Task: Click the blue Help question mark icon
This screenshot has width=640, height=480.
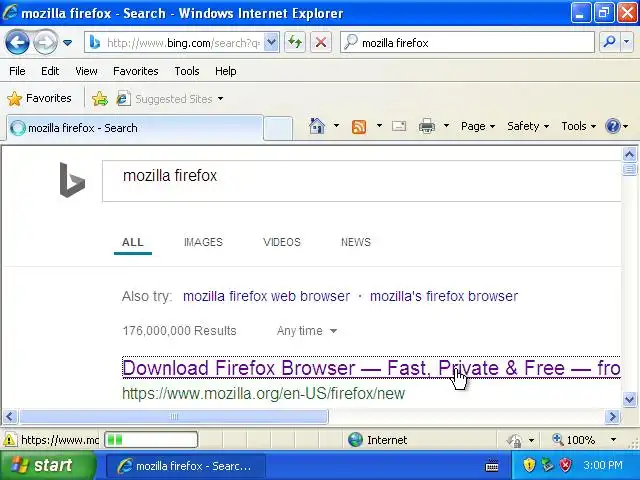Action: coord(613,126)
